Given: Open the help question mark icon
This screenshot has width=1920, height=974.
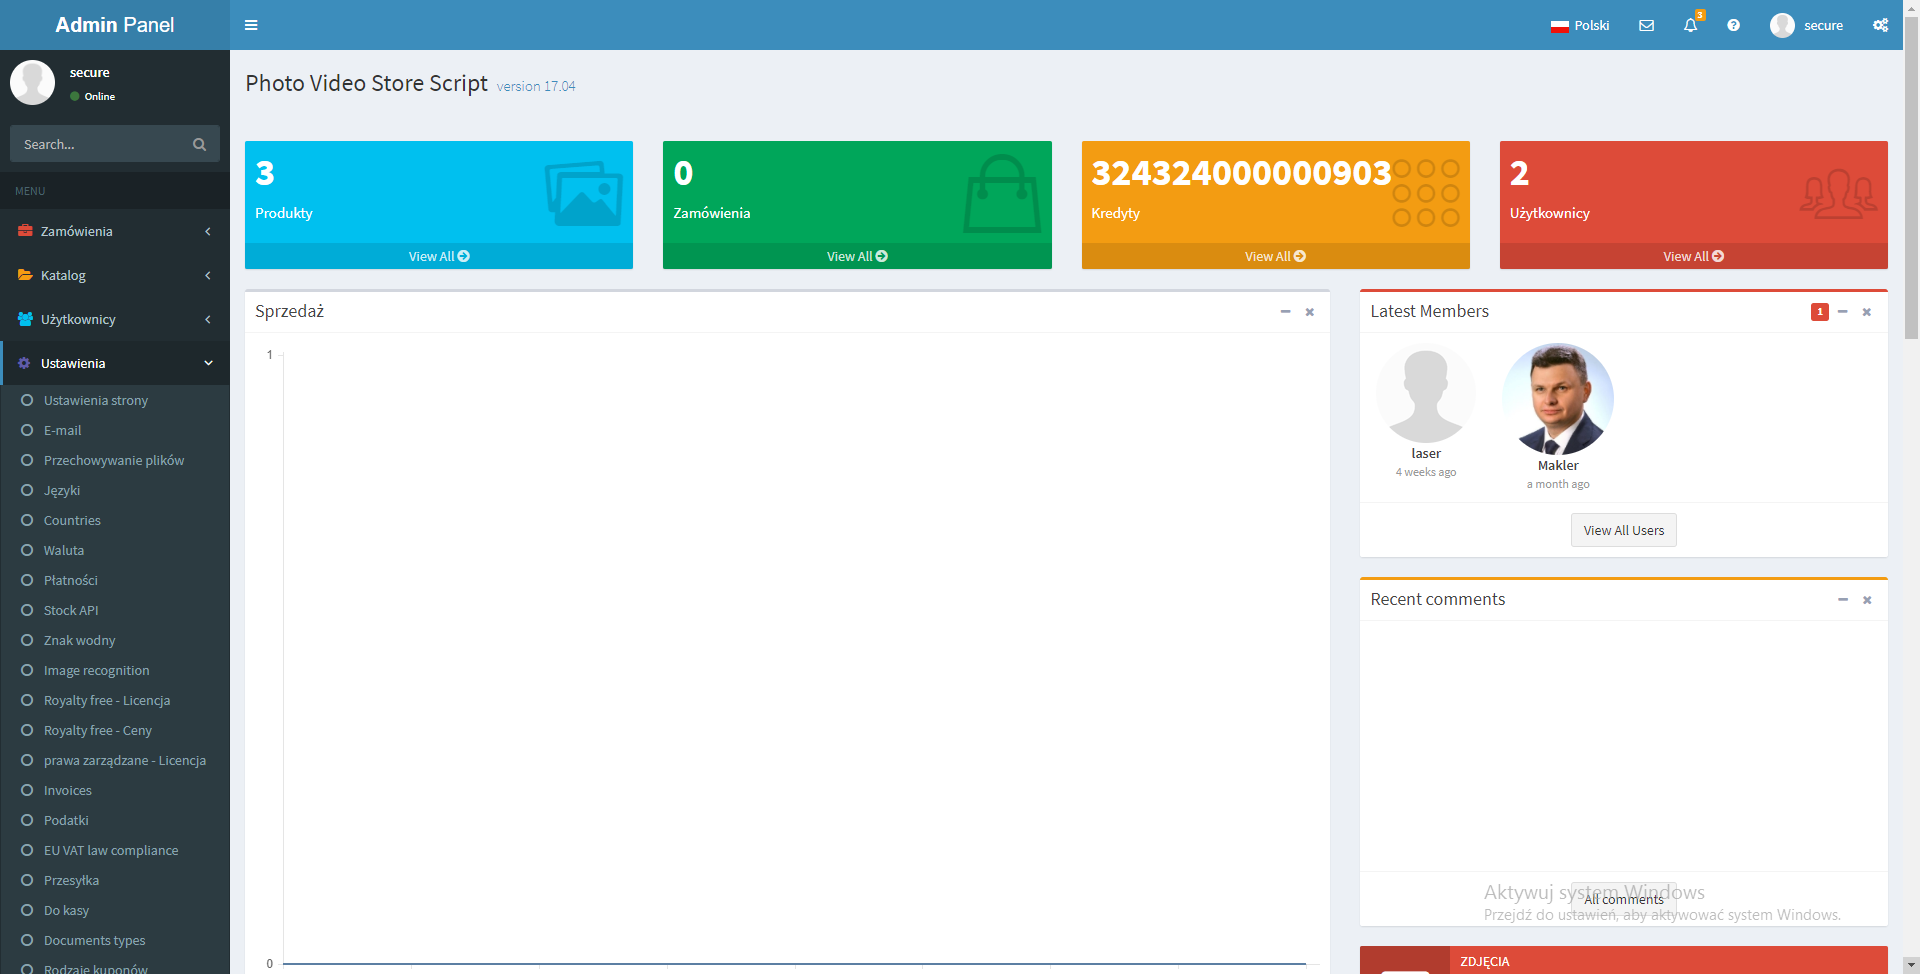Looking at the screenshot, I should click(x=1733, y=25).
